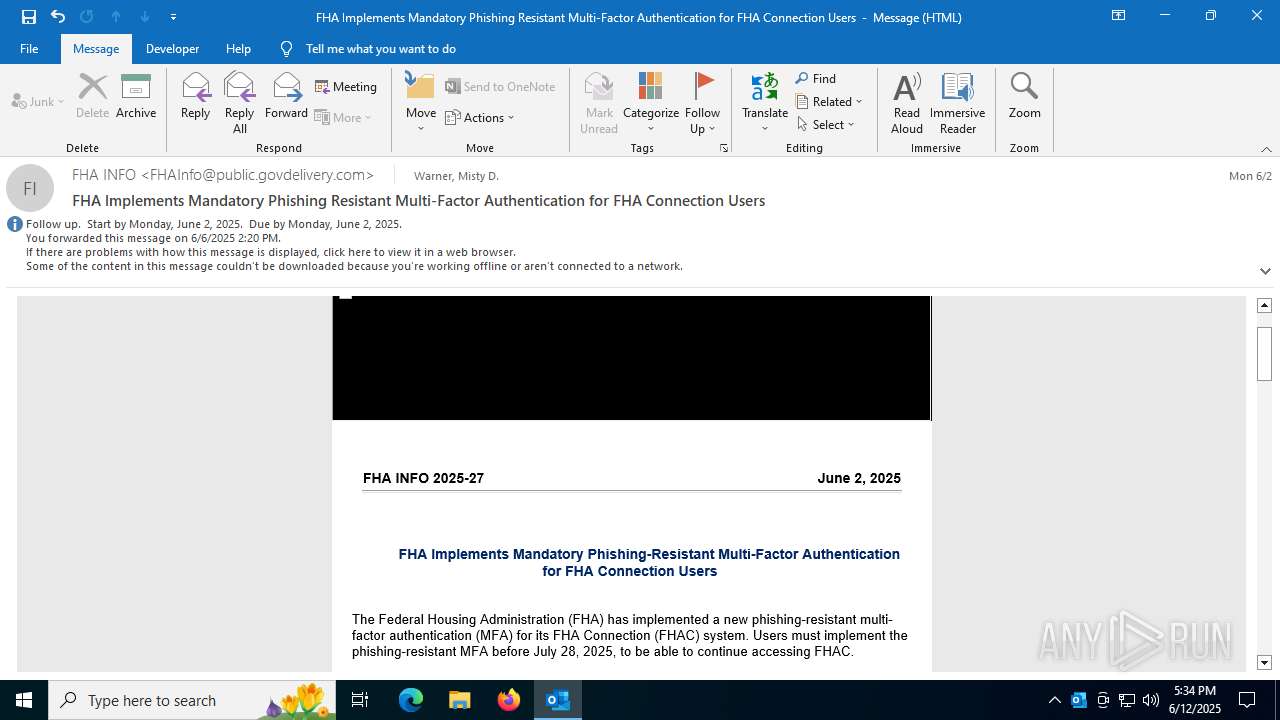Click the June 2, 2025 date text
The image size is (1280, 720).
pyautogui.click(x=859, y=478)
